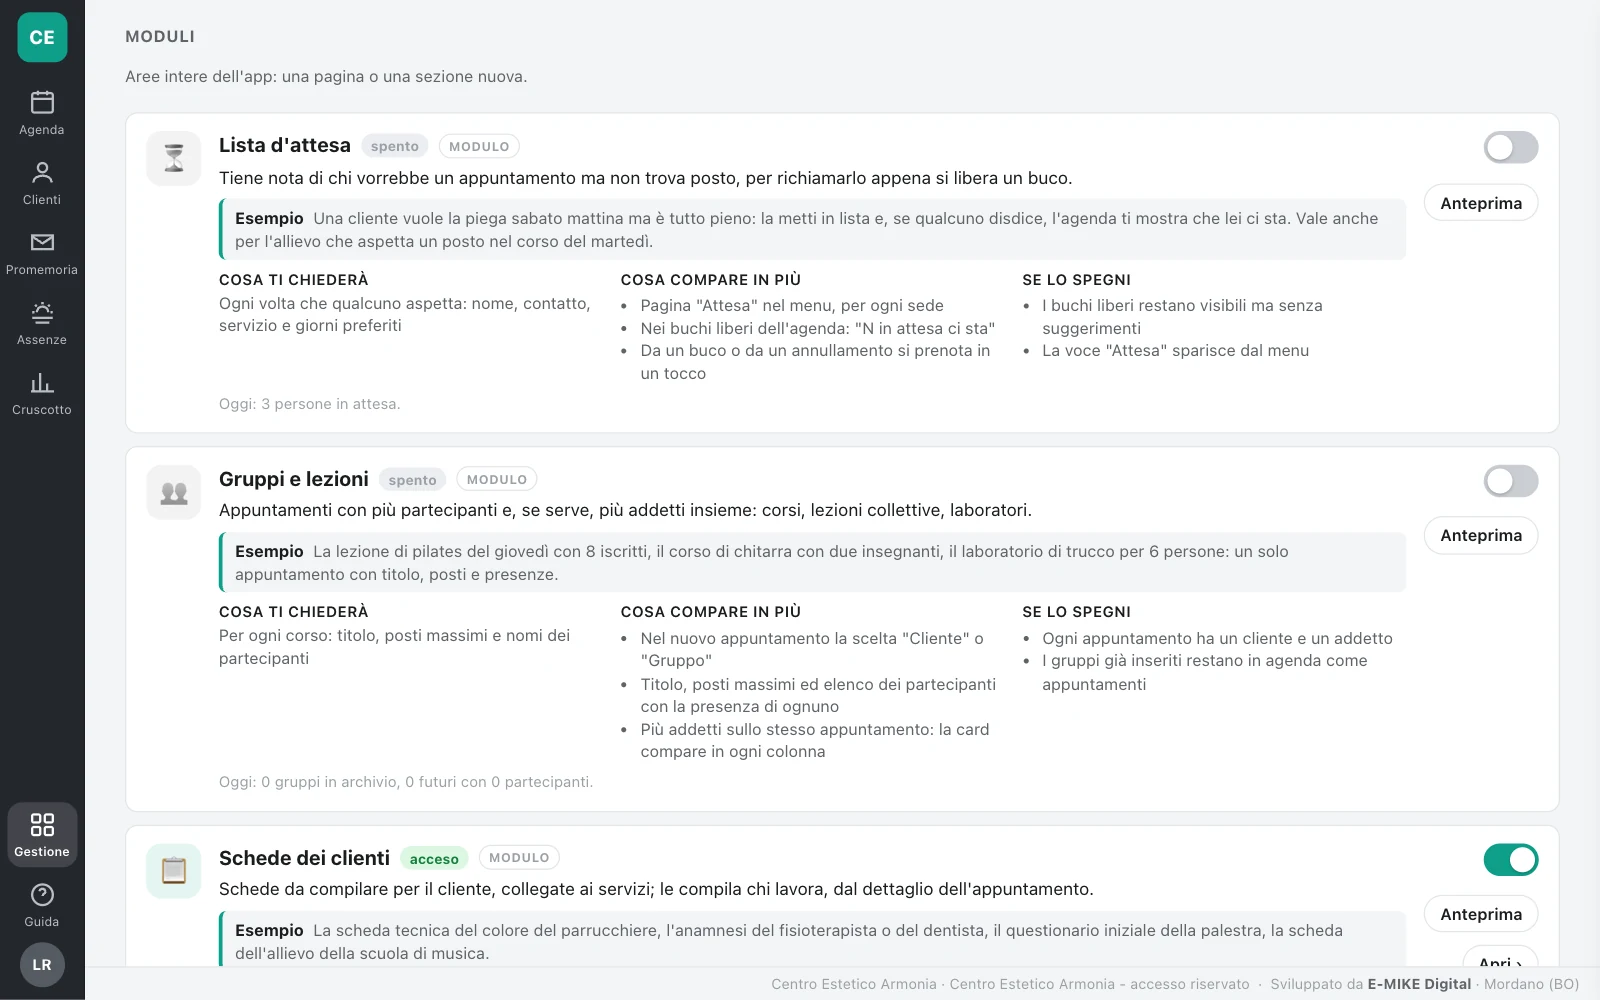Click 'La voce "Attesa" sparisce dal menu' bullet
The height and width of the screenshot is (1000, 1600).
[1175, 351]
